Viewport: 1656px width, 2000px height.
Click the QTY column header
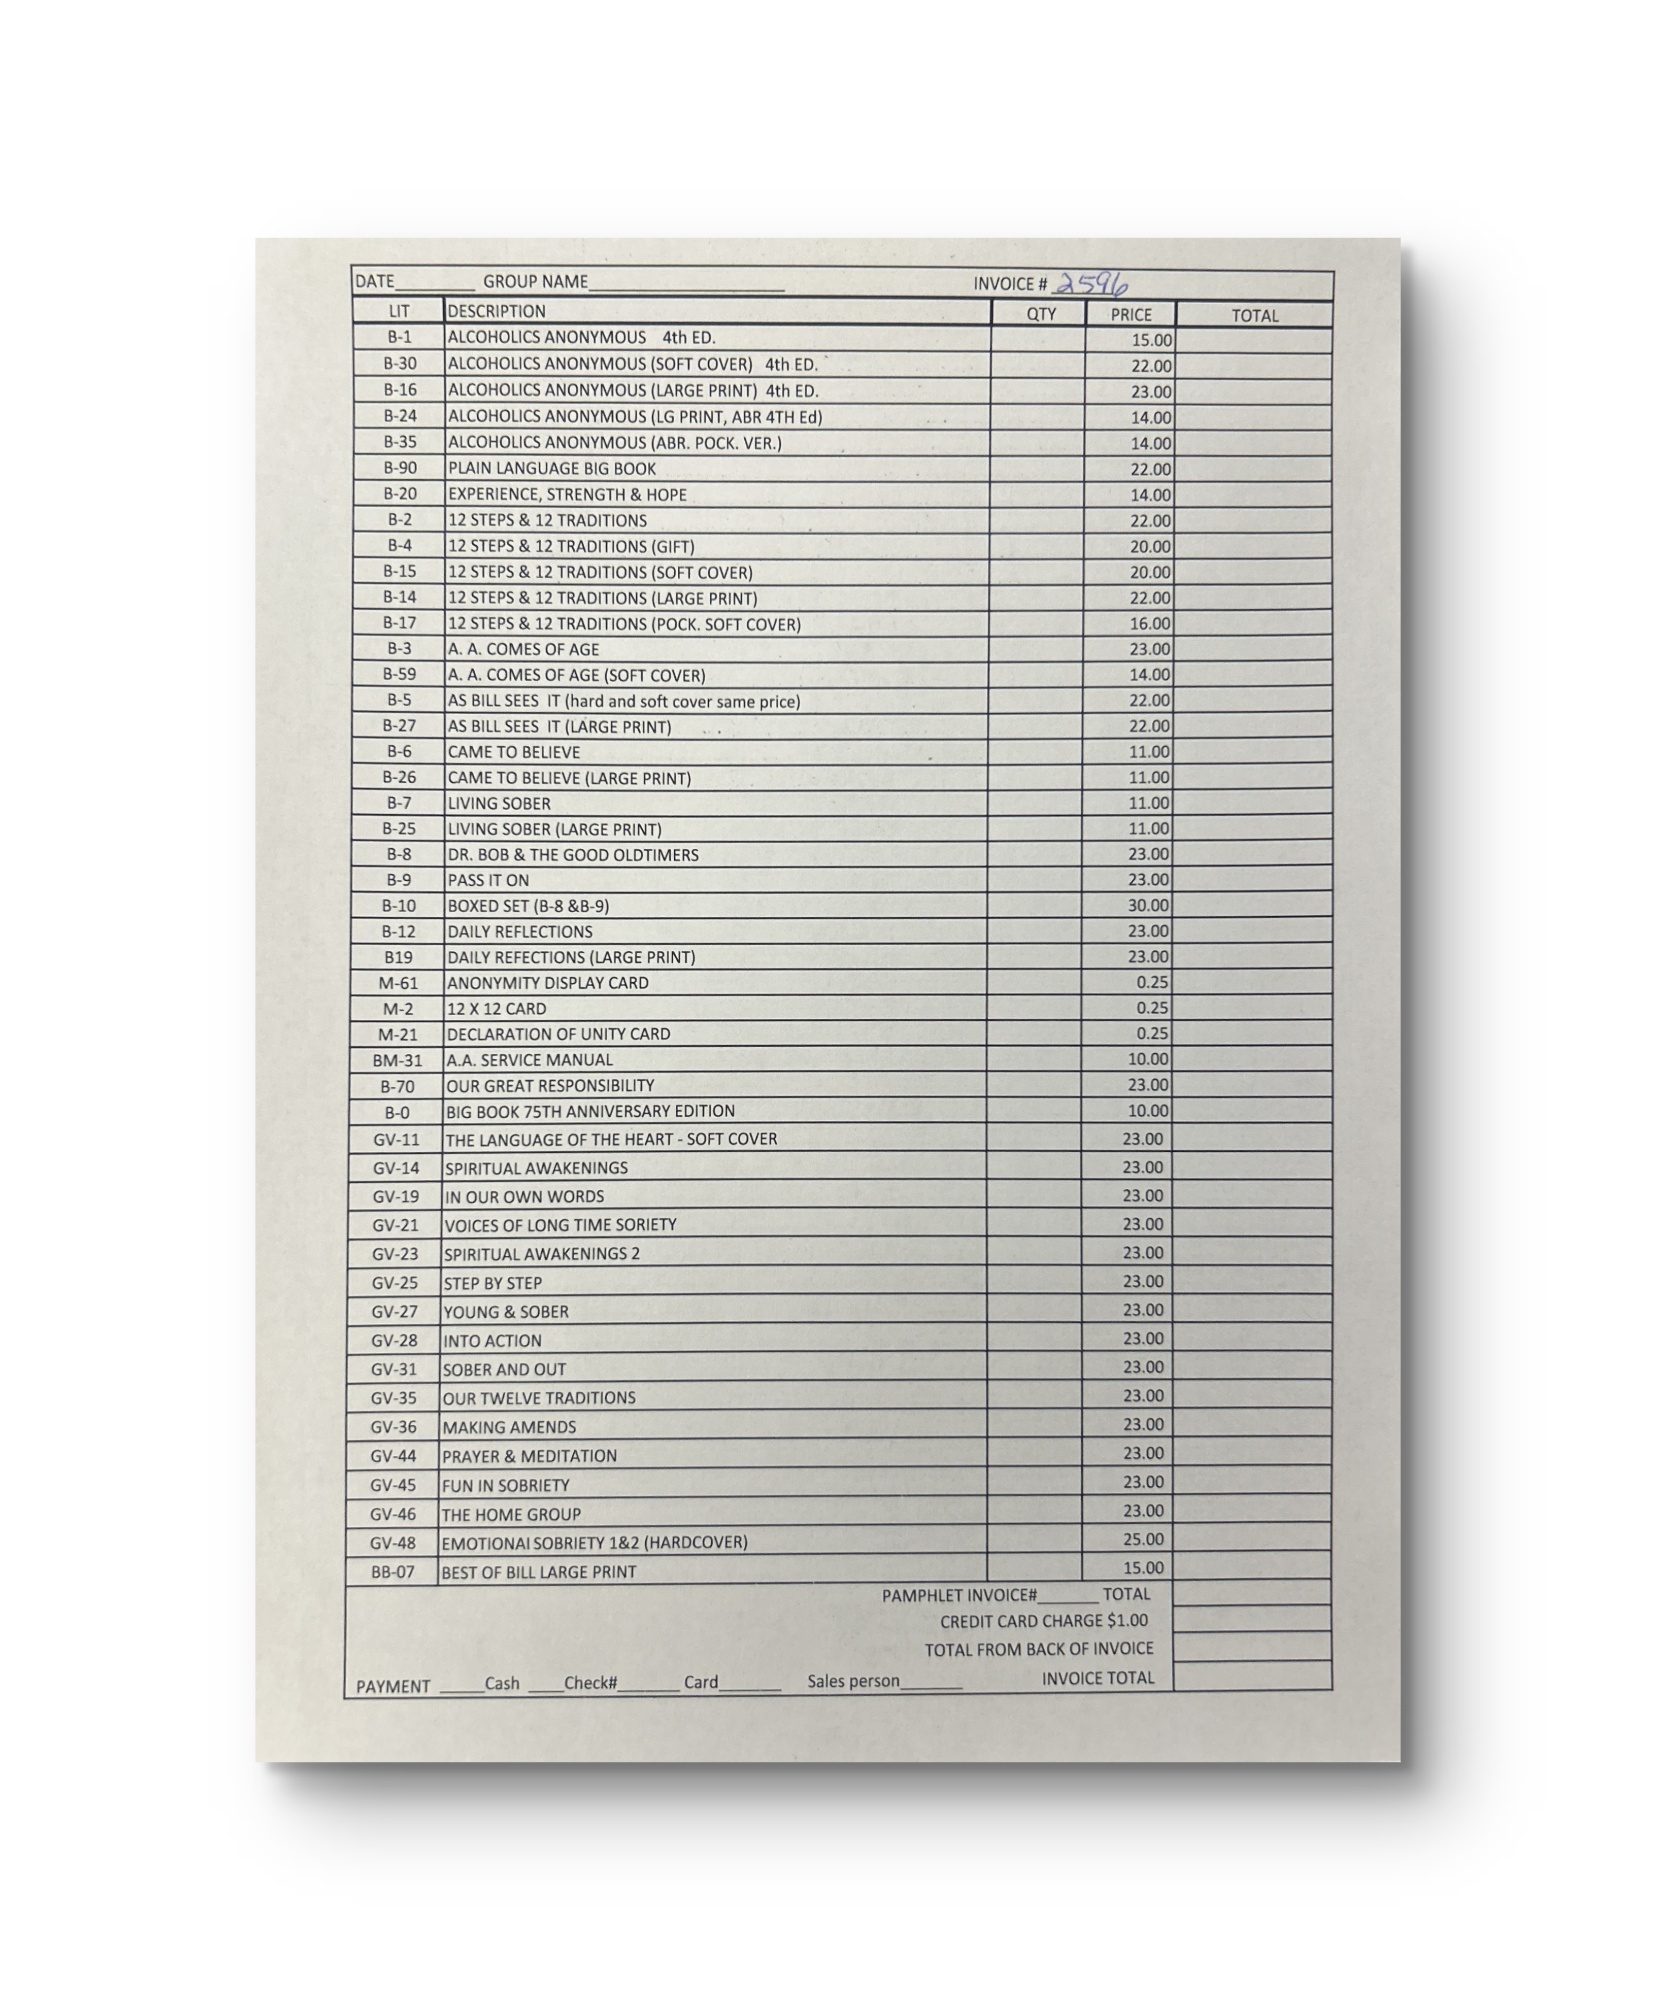tap(1040, 314)
